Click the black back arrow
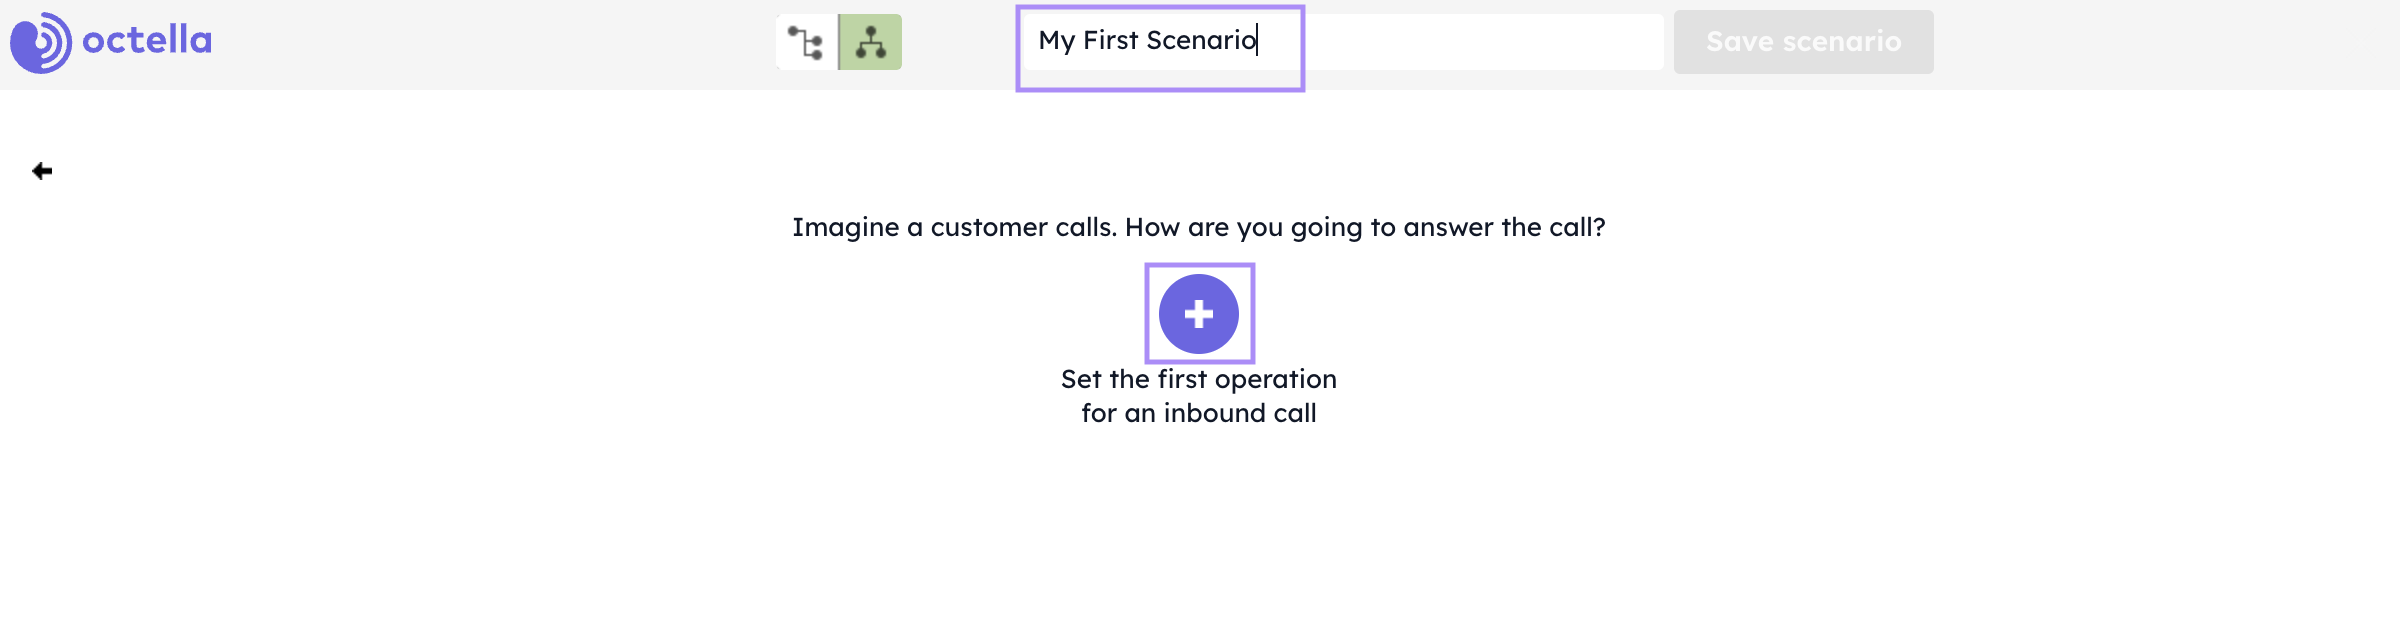Screen dimensions: 2400x638 [x=42, y=171]
